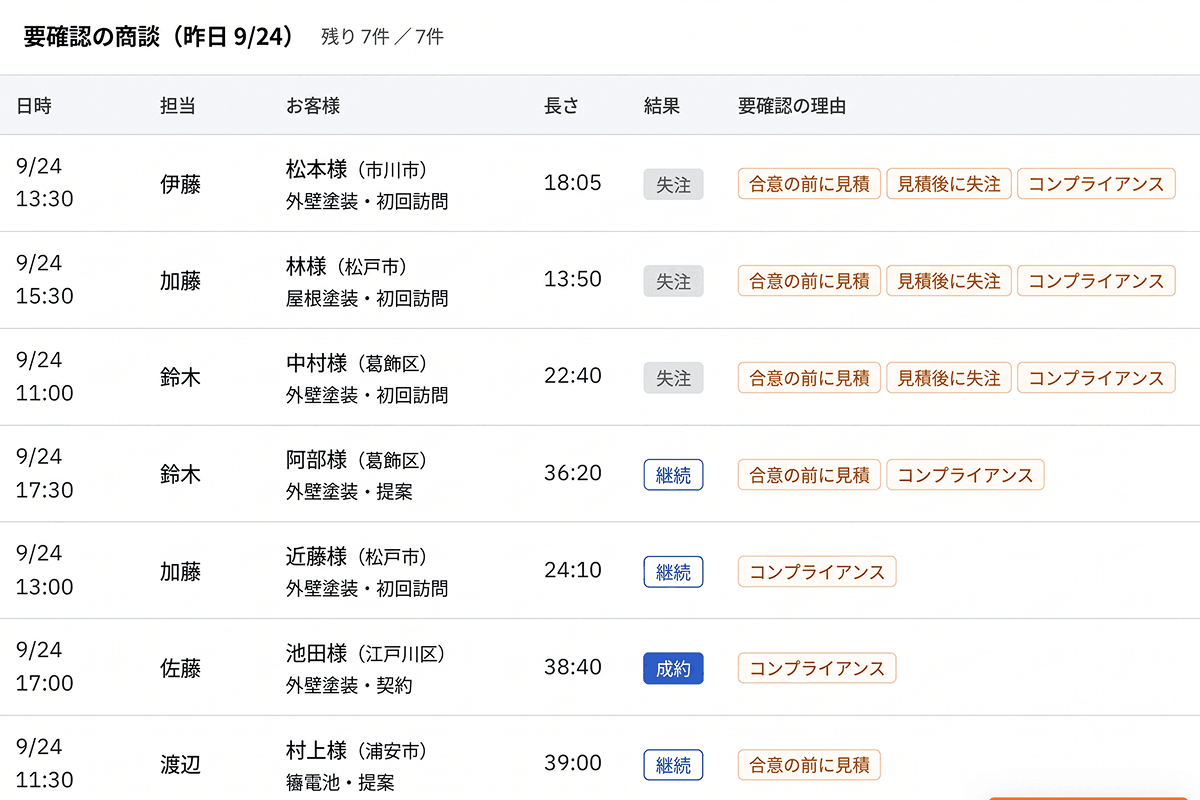Click the 担当 column header
This screenshot has height=800, width=1200.
point(178,105)
